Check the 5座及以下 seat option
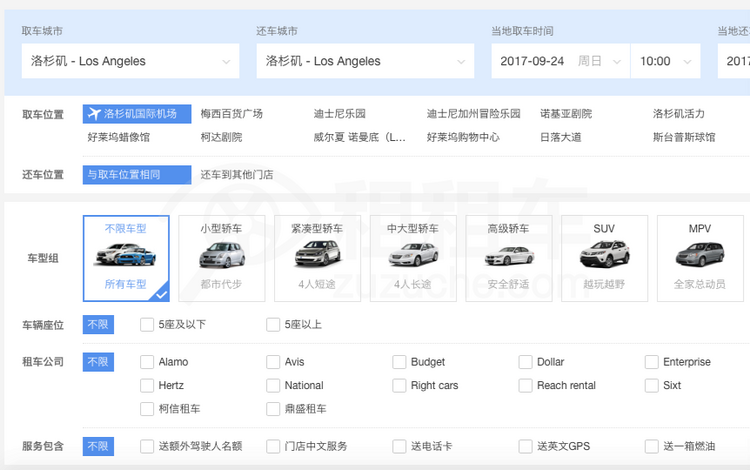The width and height of the screenshot is (750, 470). point(147,325)
